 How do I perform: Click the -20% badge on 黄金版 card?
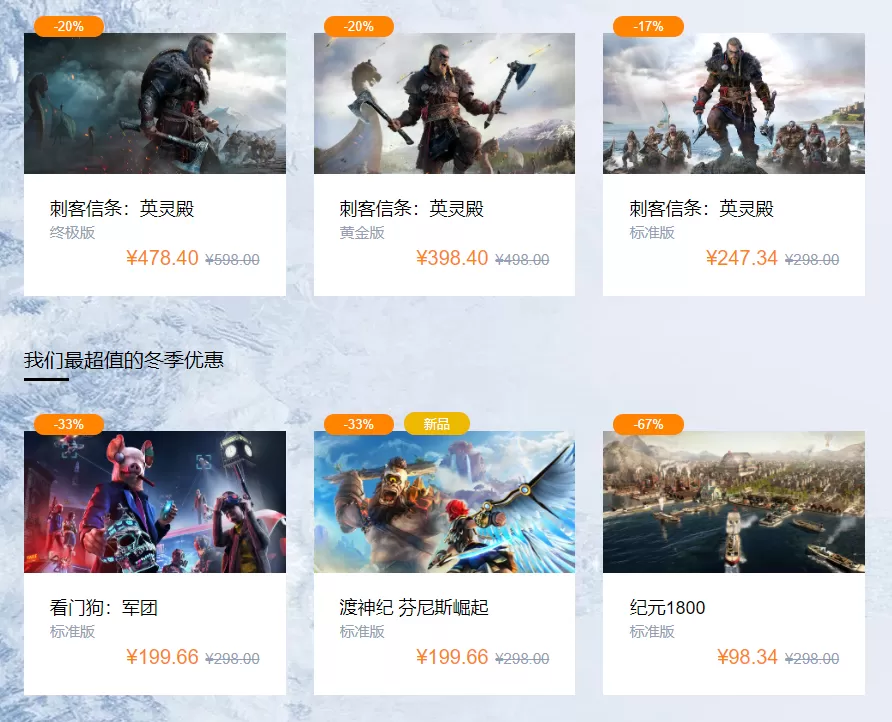coord(358,26)
